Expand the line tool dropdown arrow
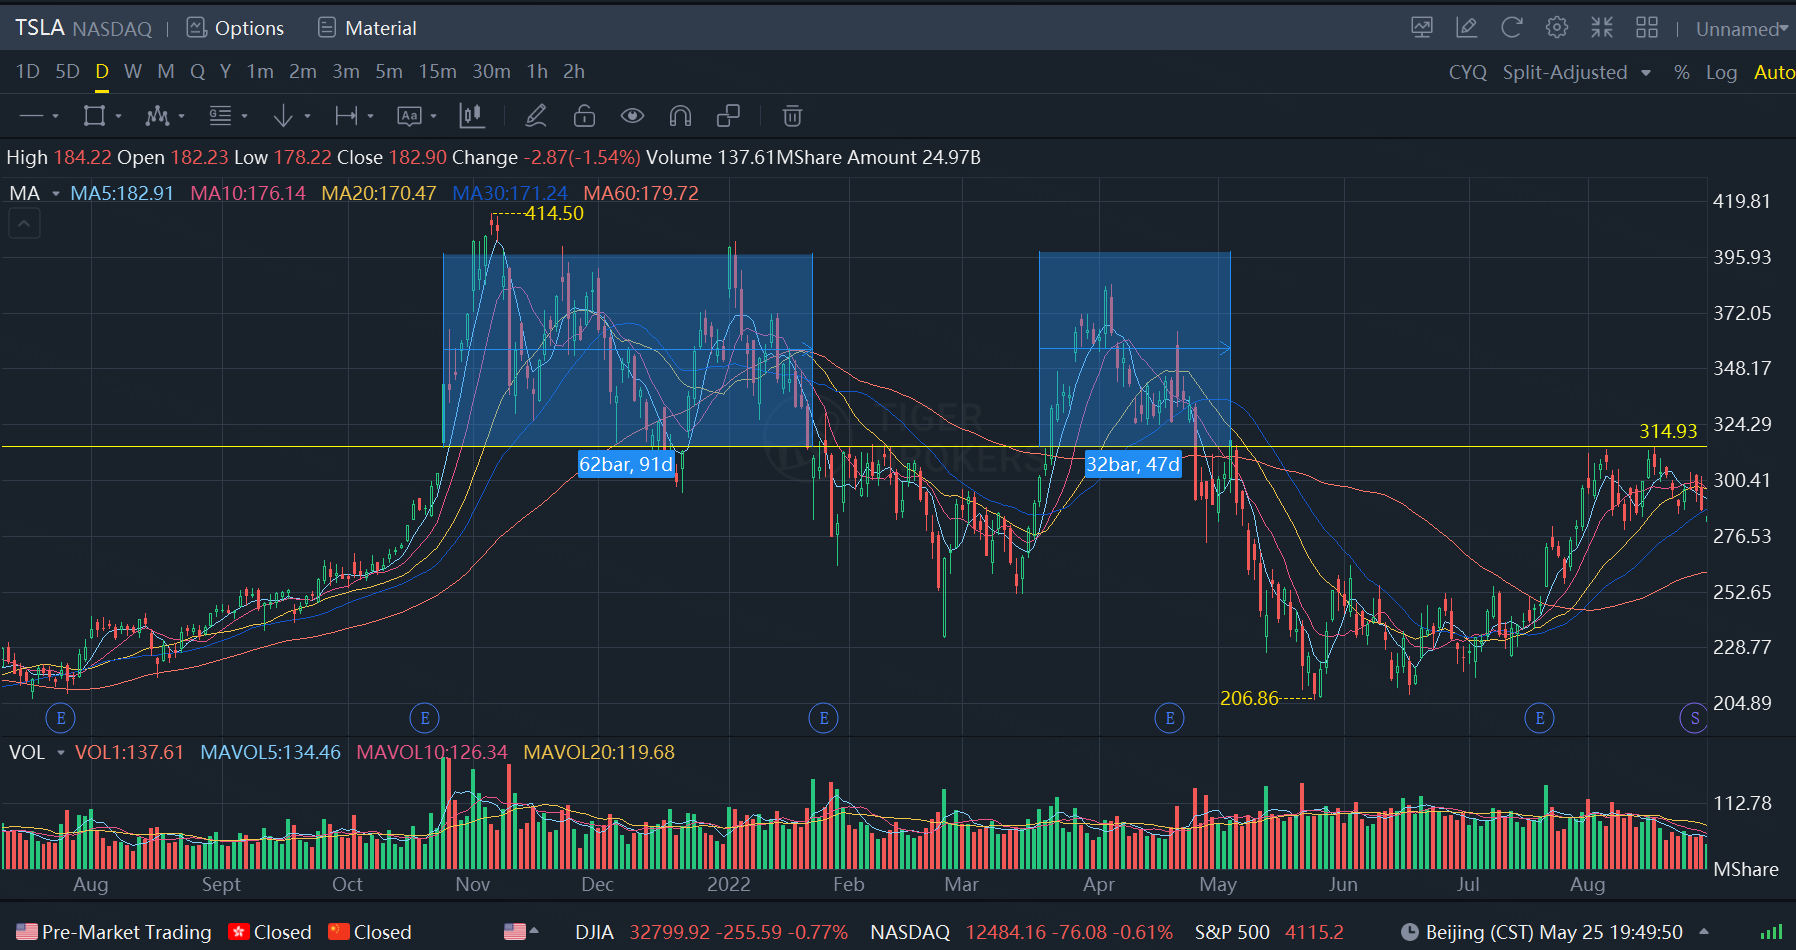This screenshot has height=950, width=1796. point(55,117)
